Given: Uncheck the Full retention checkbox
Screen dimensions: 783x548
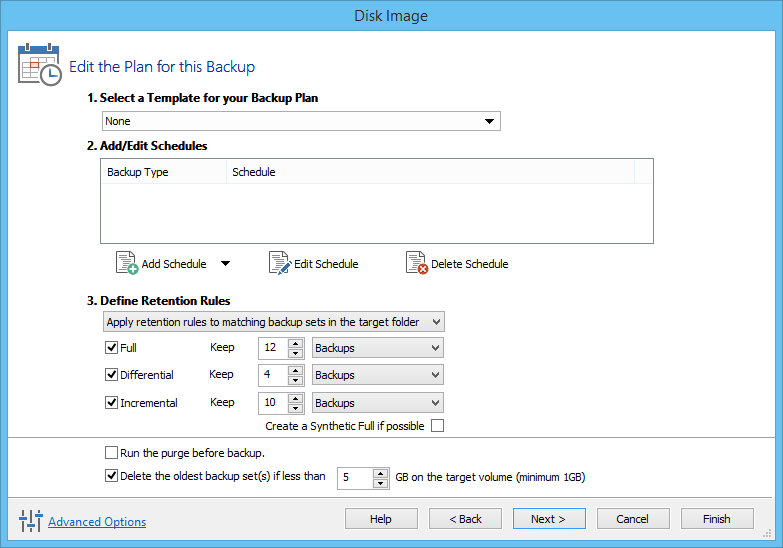Looking at the screenshot, I should (x=111, y=348).
